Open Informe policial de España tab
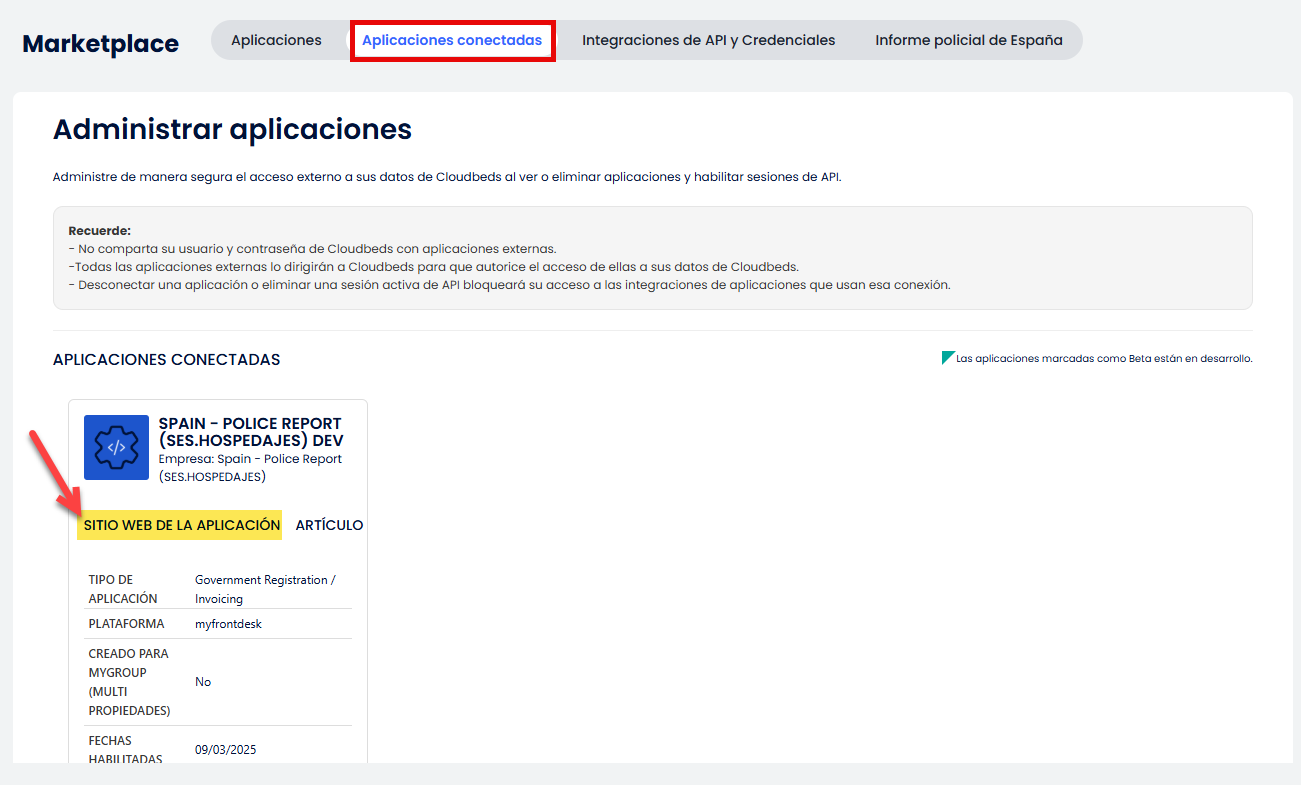This screenshot has width=1301, height=785. (969, 41)
